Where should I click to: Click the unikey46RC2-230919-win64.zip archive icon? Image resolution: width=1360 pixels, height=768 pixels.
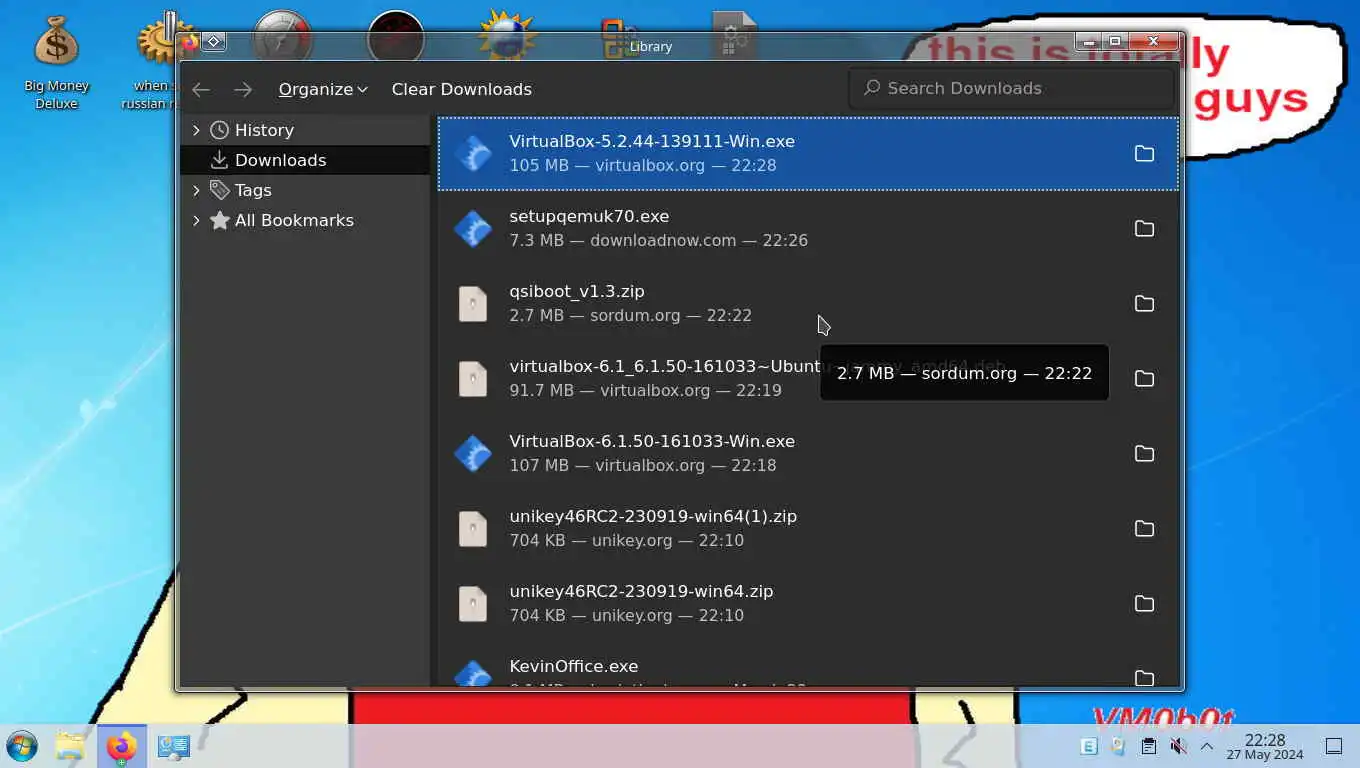(473, 603)
